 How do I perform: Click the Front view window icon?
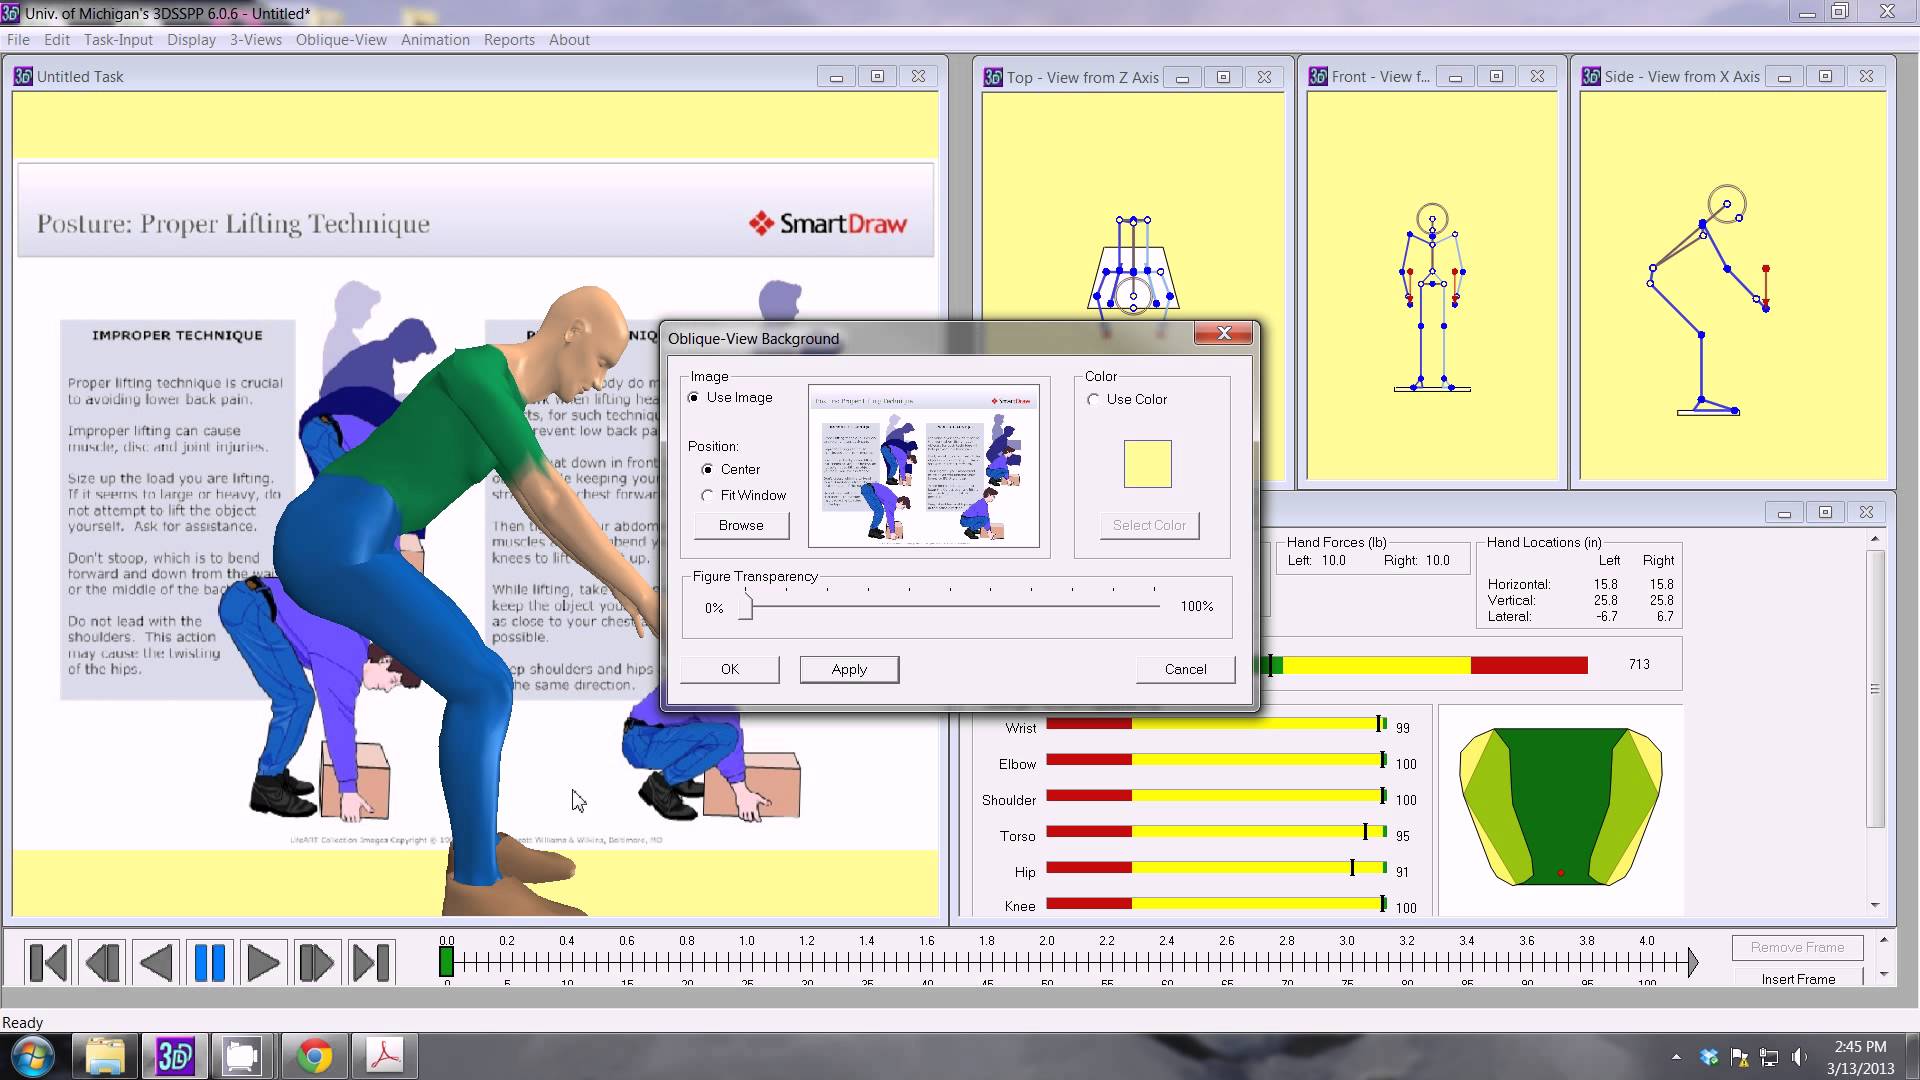pos(1318,76)
